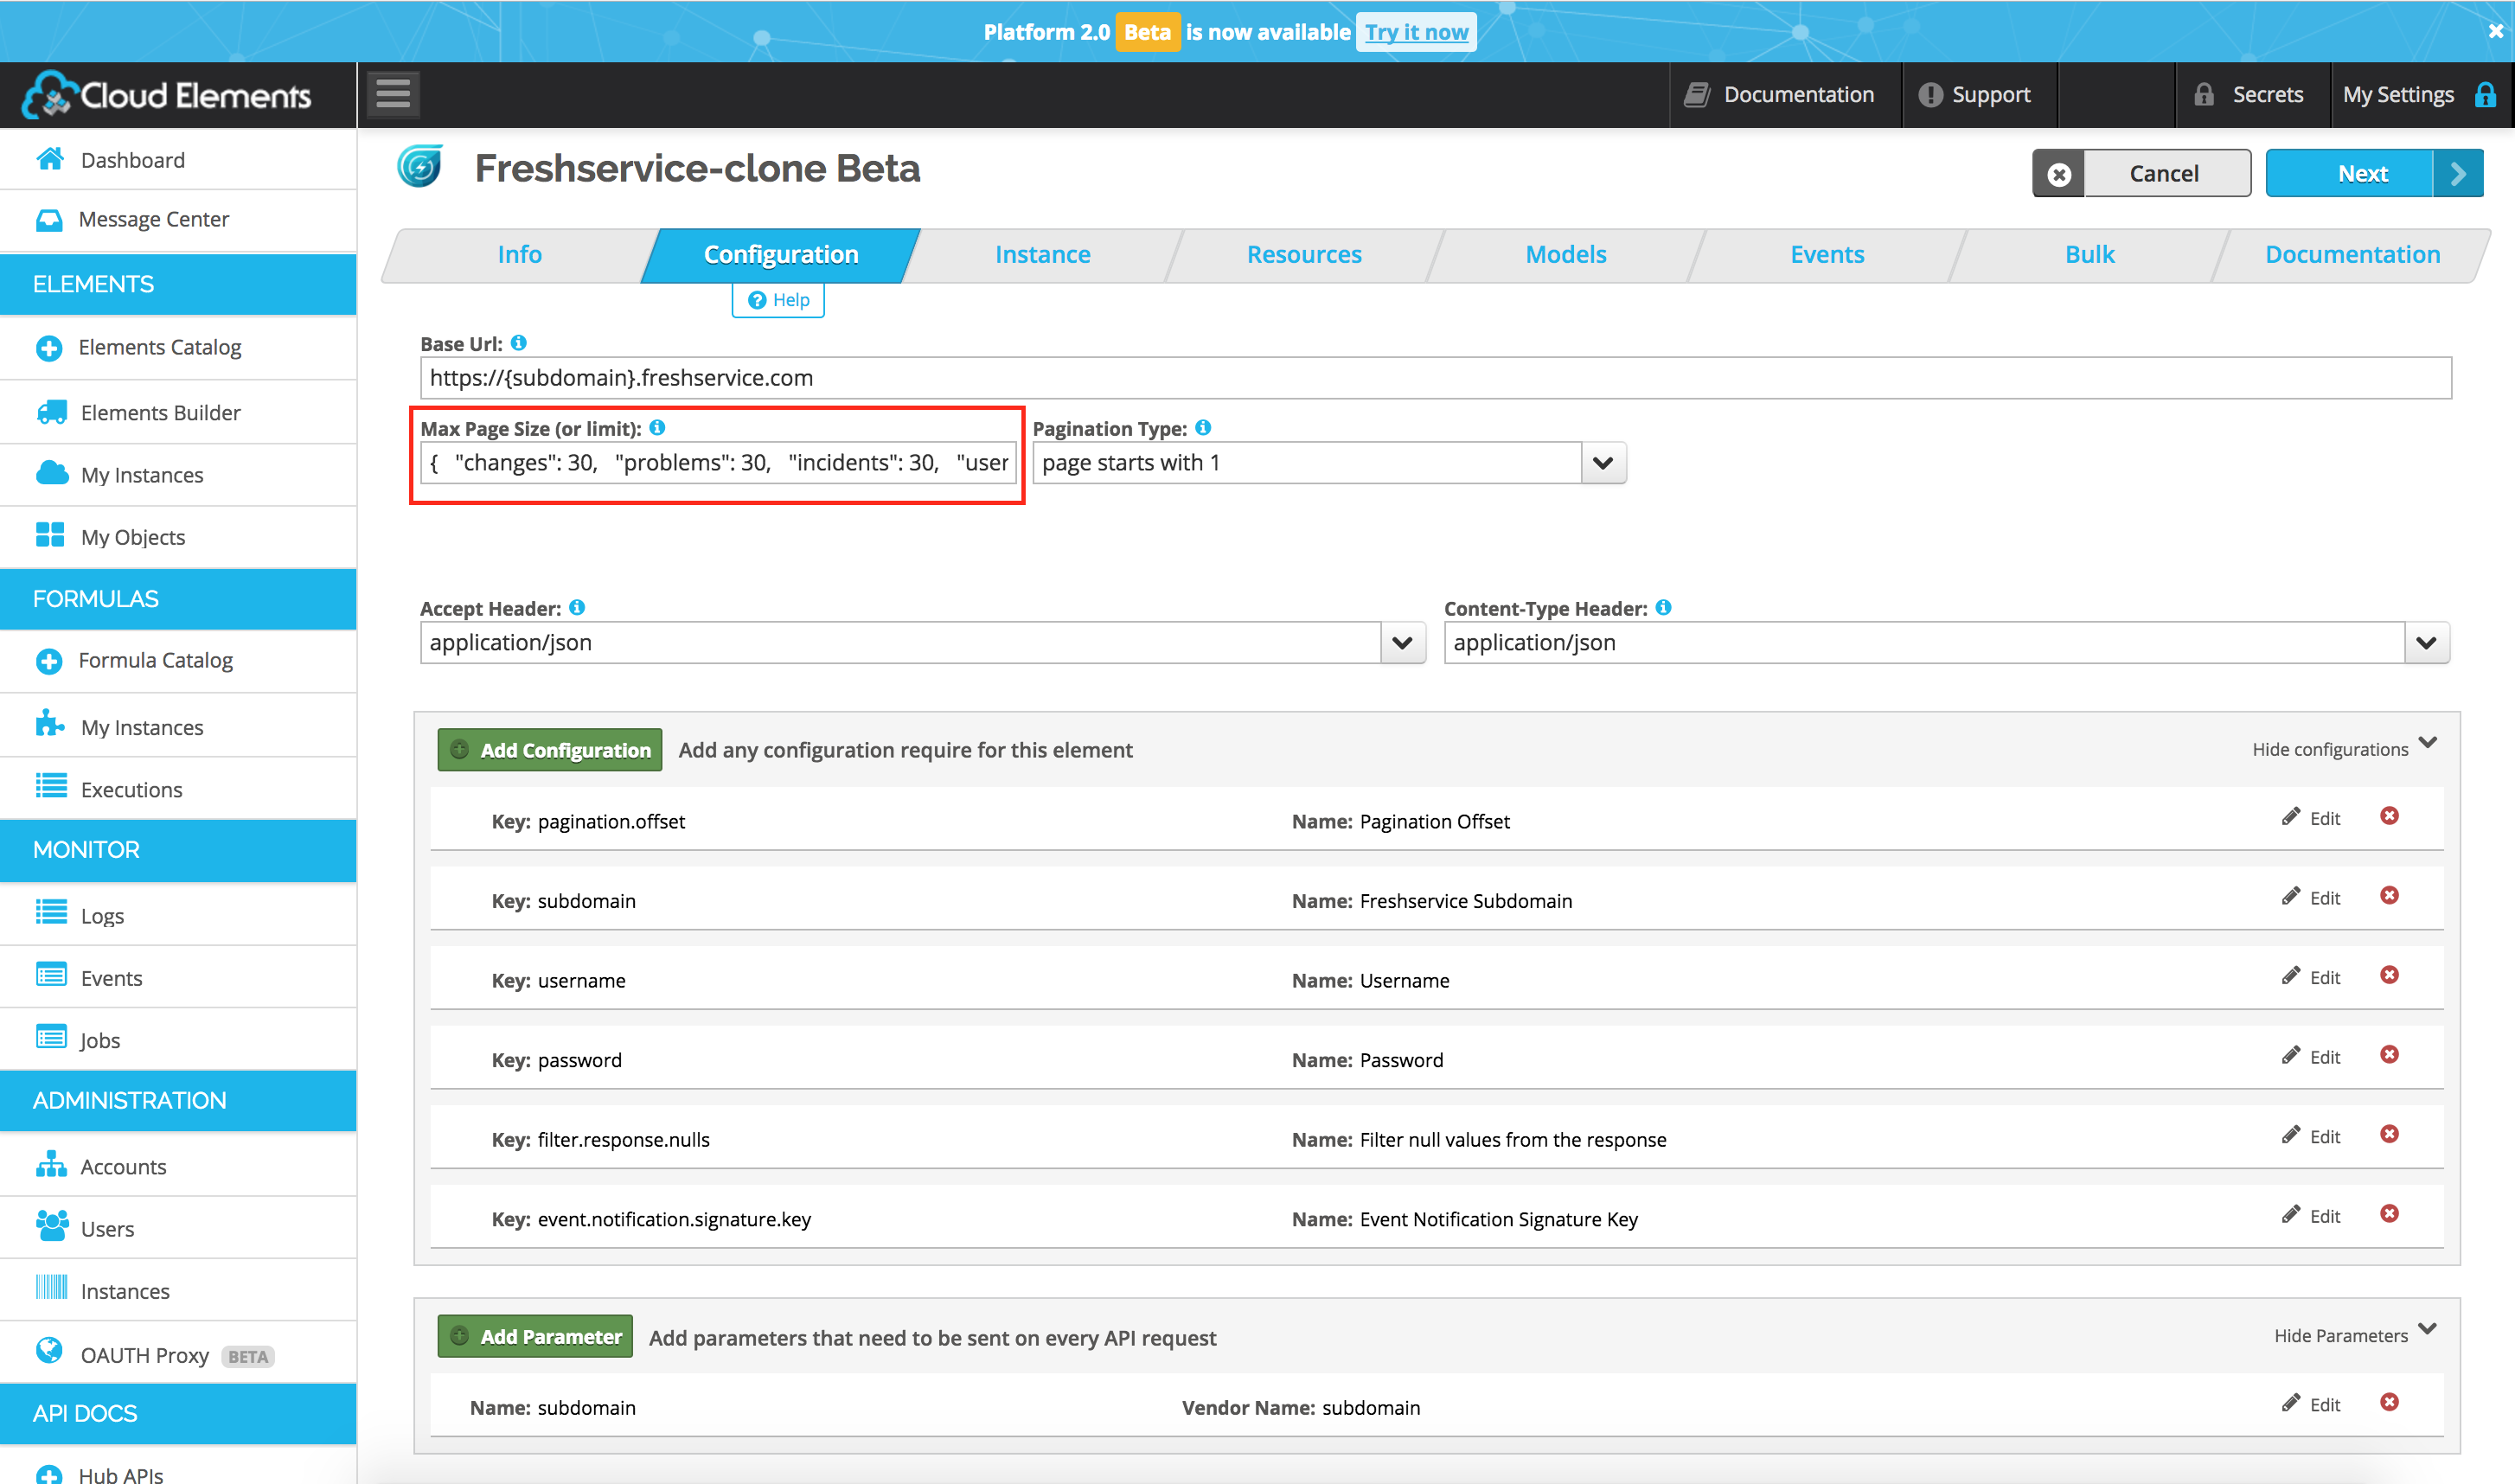The width and height of the screenshot is (2515, 1484).
Task: Click the Add Configuration button
Action: 550,750
